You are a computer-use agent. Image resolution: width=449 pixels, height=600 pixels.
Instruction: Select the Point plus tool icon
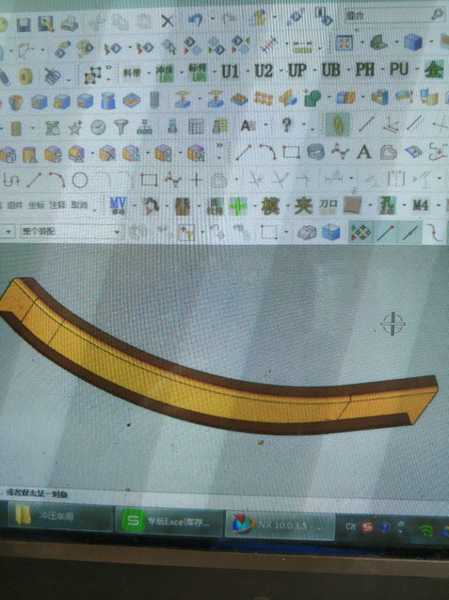[197, 179]
